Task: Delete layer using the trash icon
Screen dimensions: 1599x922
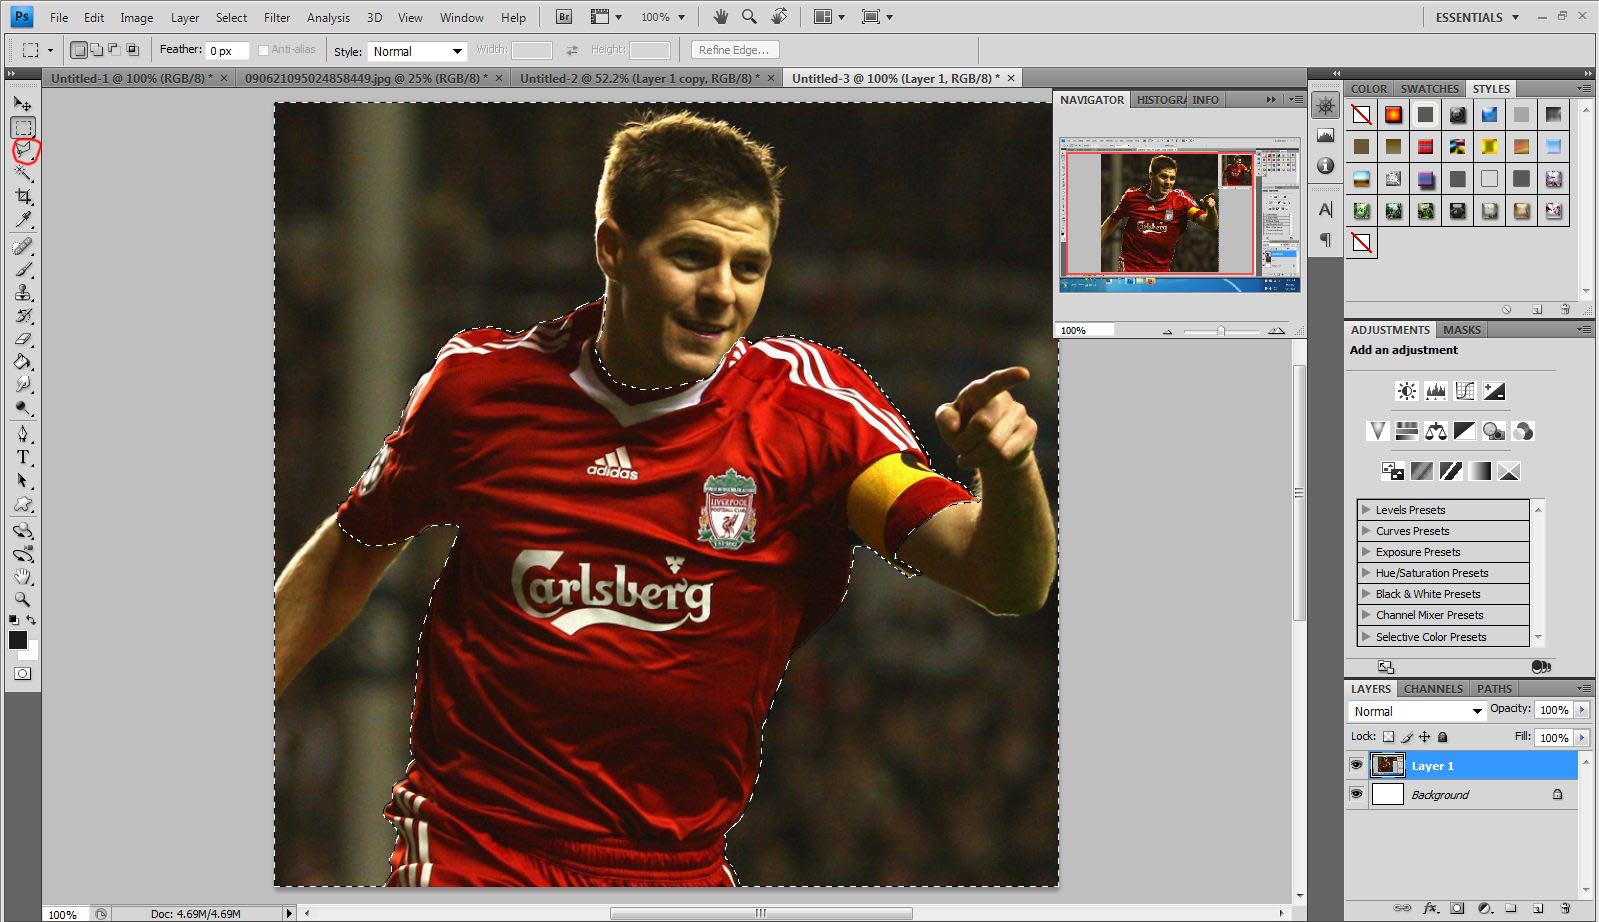Action: point(1565,909)
